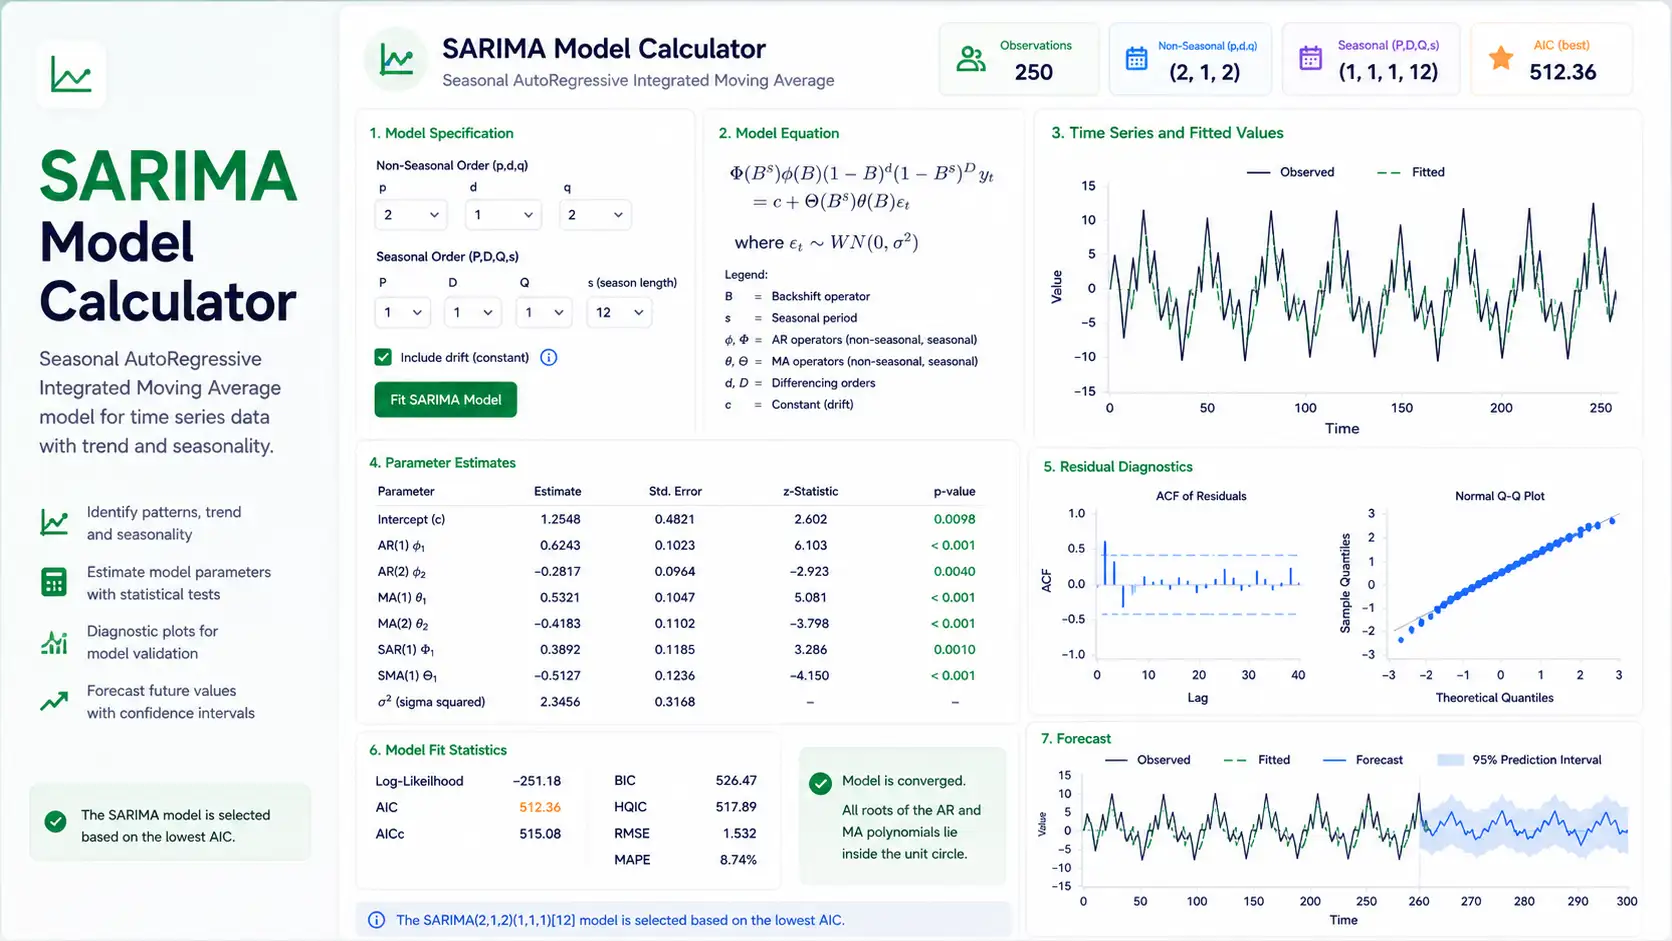
Task: Click the RMSE value 1.532
Action: tap(739, 833)
